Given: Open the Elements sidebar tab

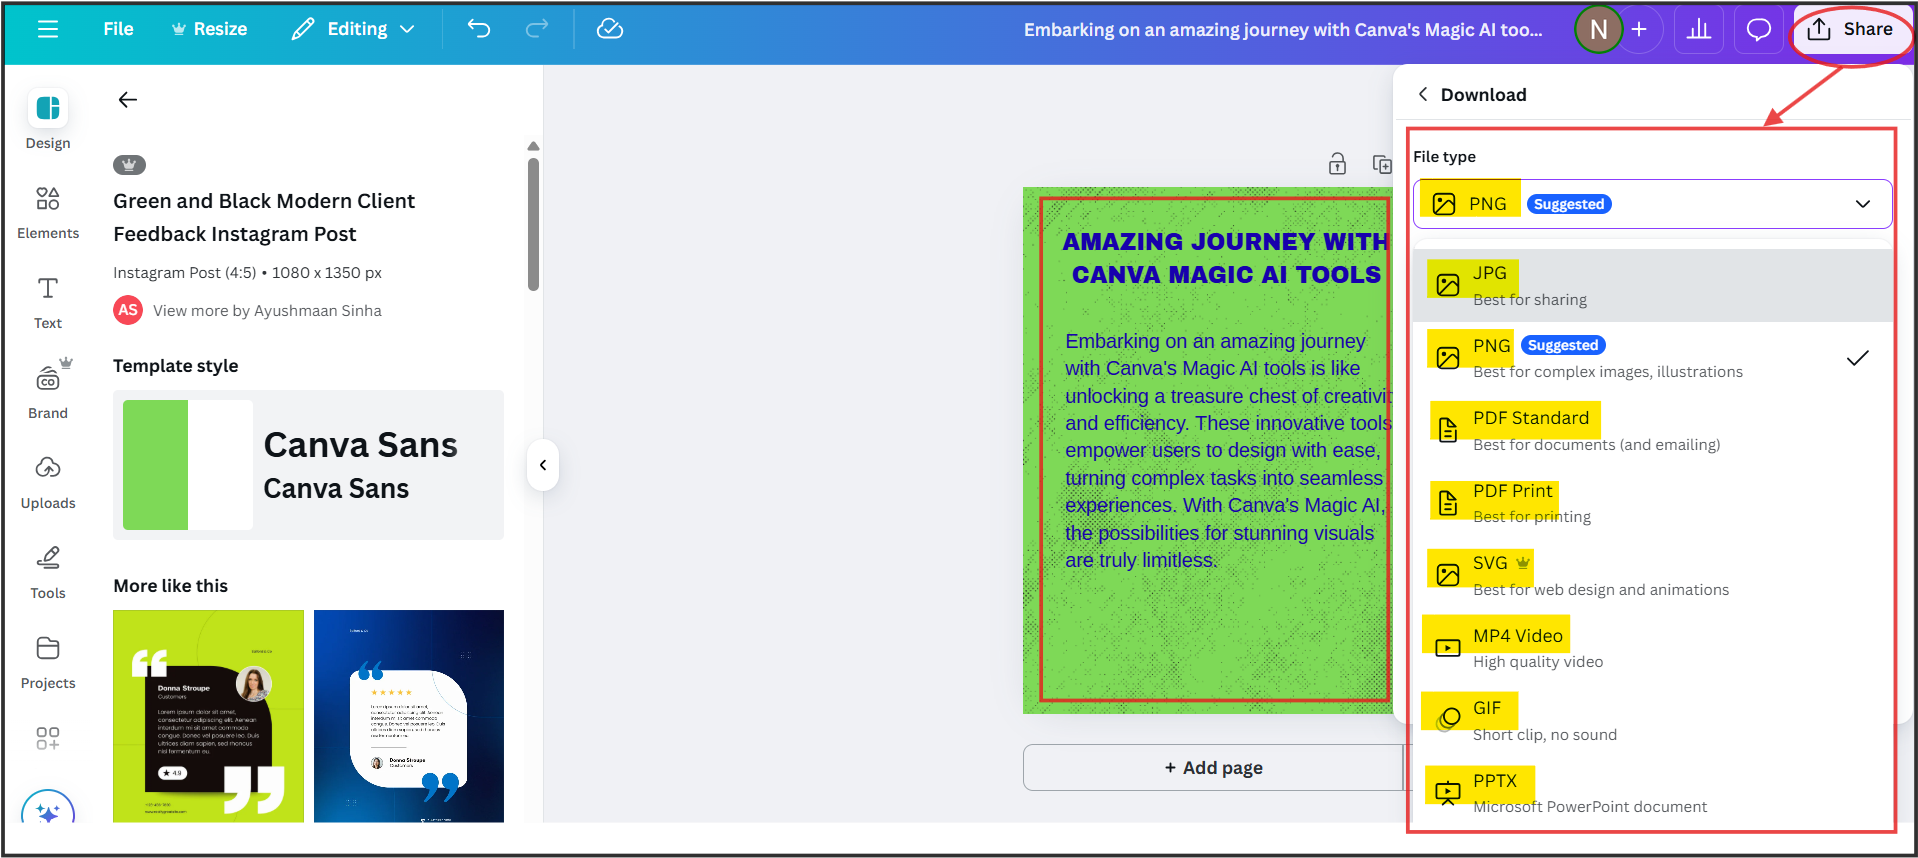Looking at the screenshot, I should click(x=48, y=212).
